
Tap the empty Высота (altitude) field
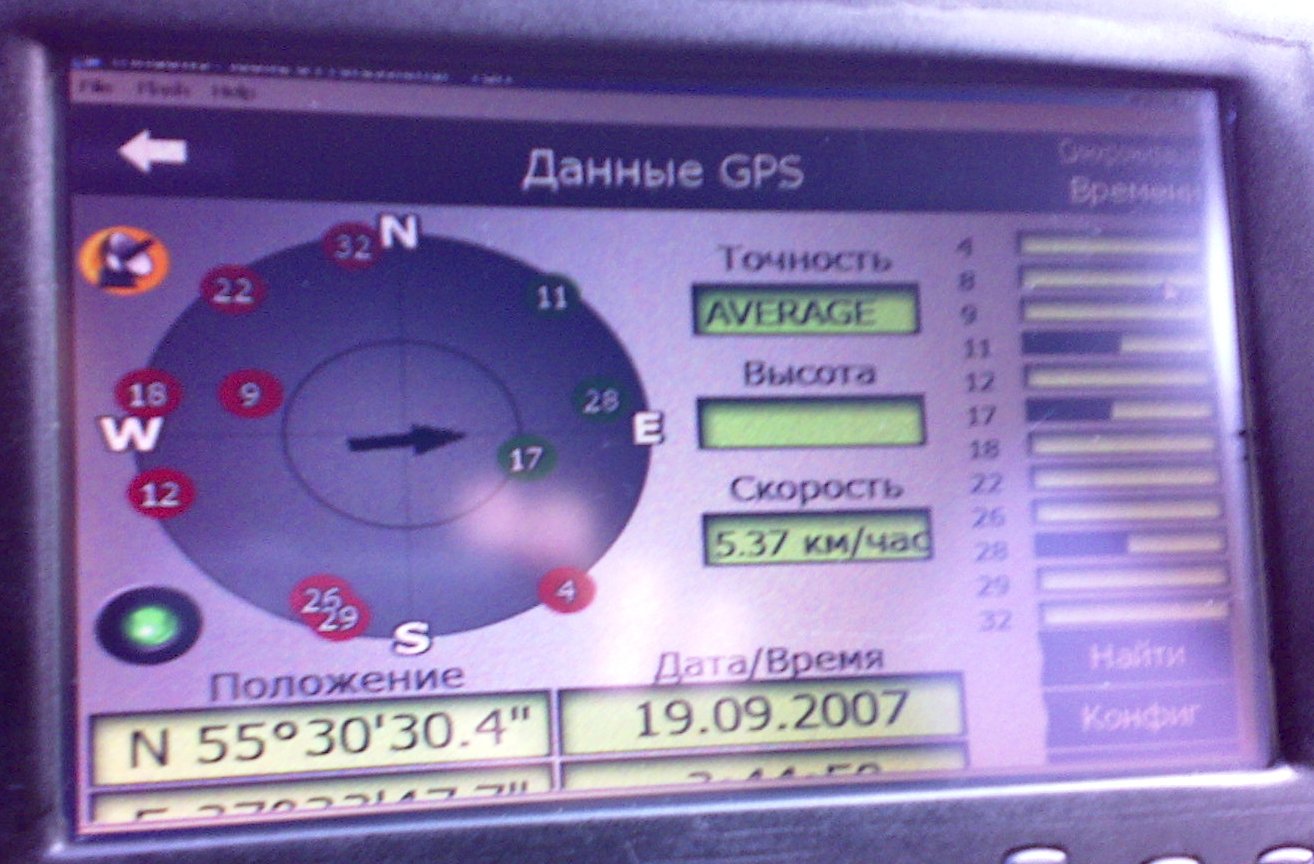(x=811, y=422)
